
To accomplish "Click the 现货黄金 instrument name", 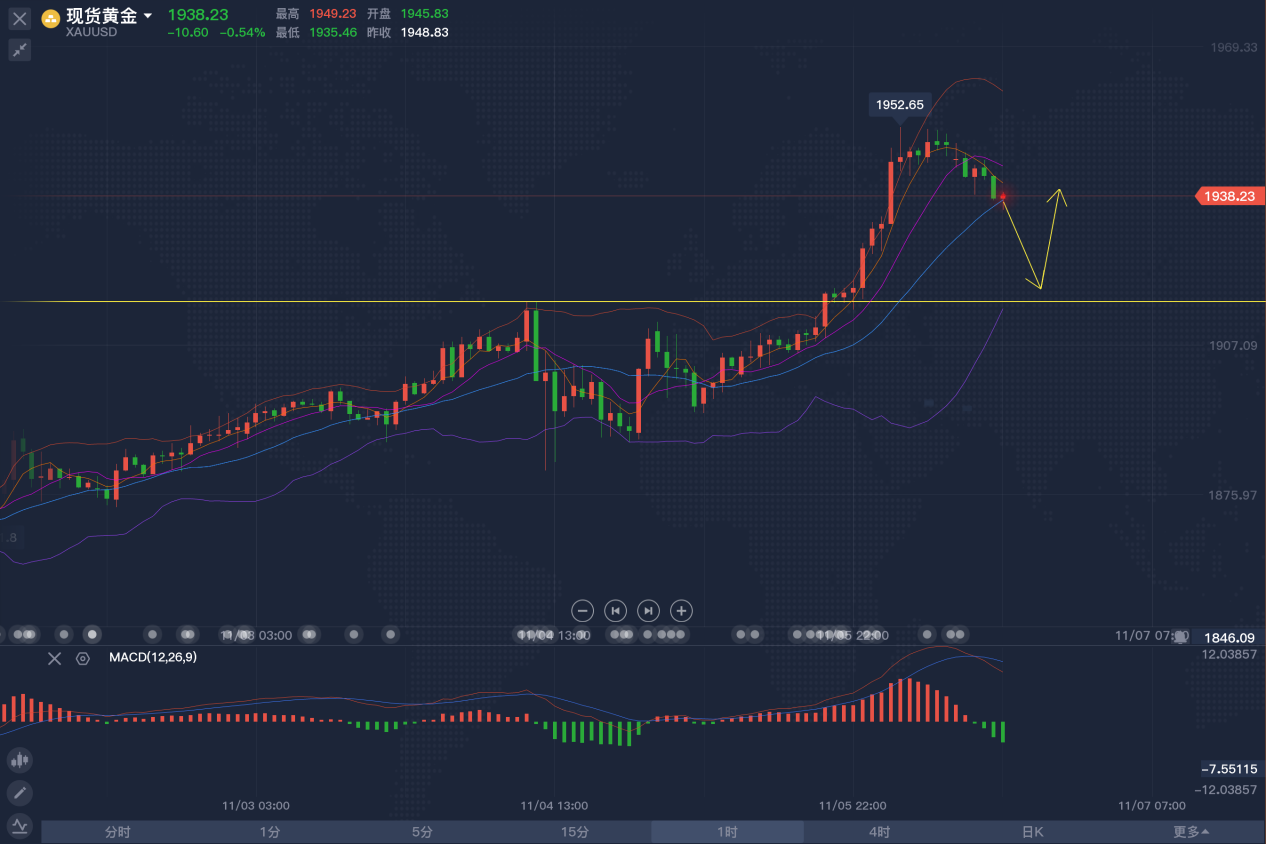I will click(102, 15).
